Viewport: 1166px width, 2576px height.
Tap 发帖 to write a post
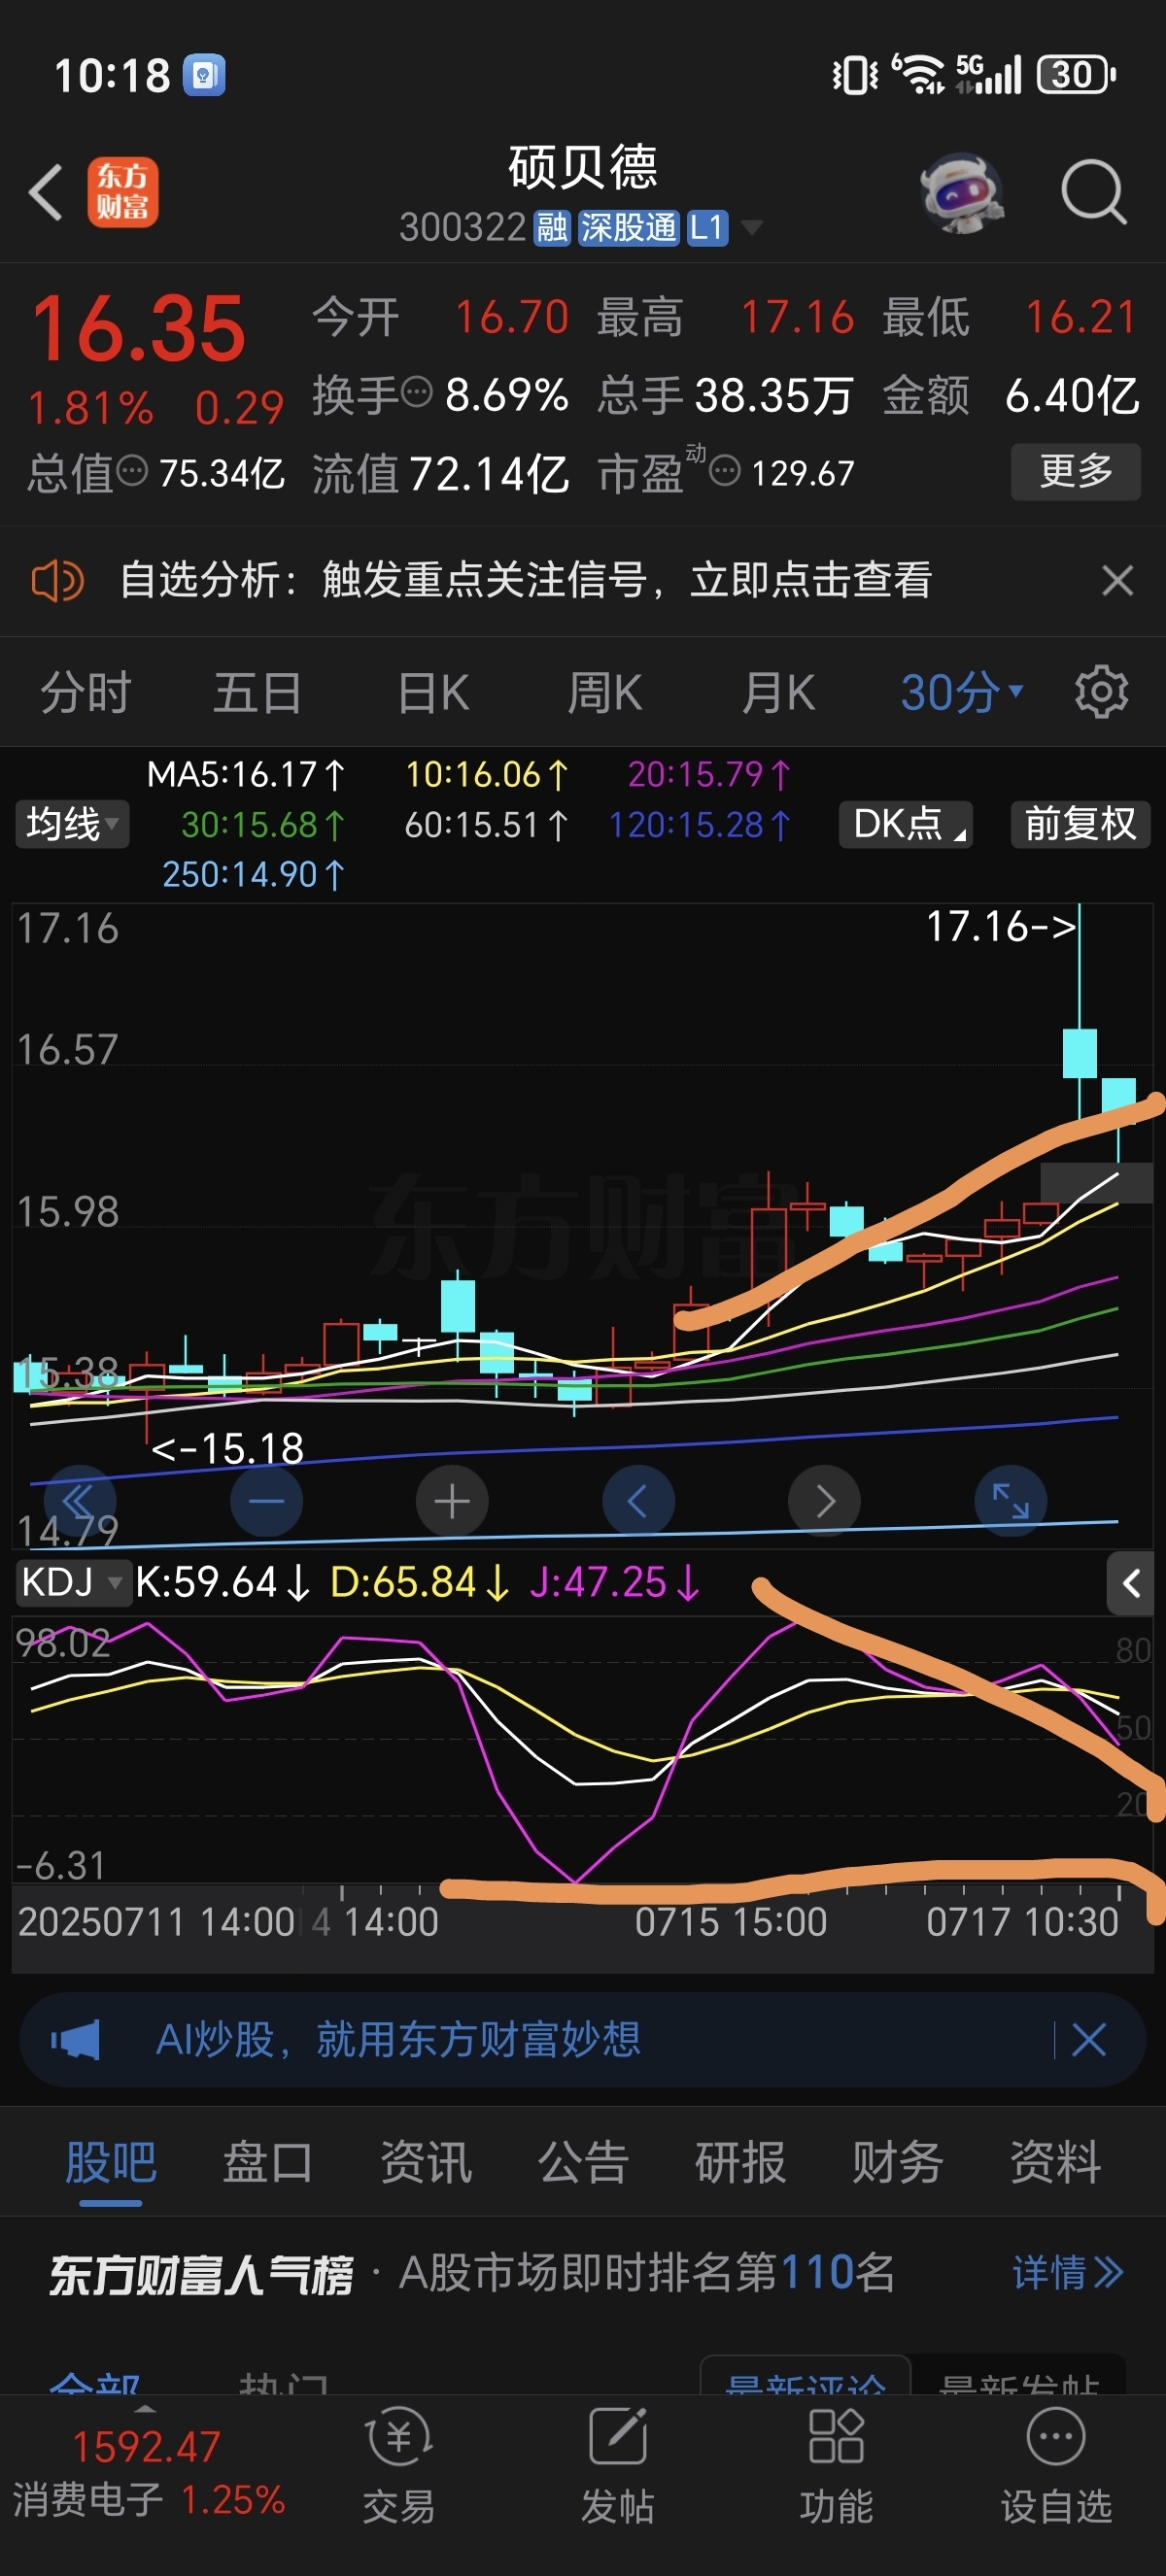pyautogui.click(x=618, y=2464)
